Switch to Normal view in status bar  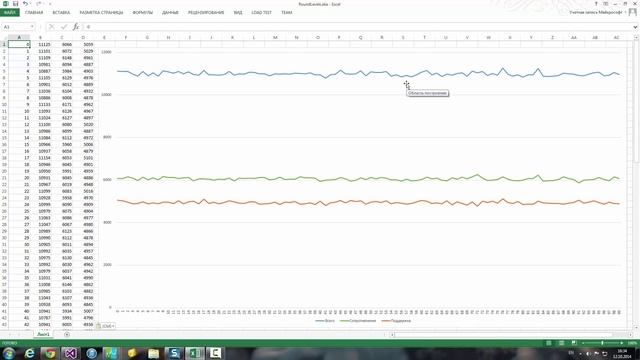[x=549, y=343]
